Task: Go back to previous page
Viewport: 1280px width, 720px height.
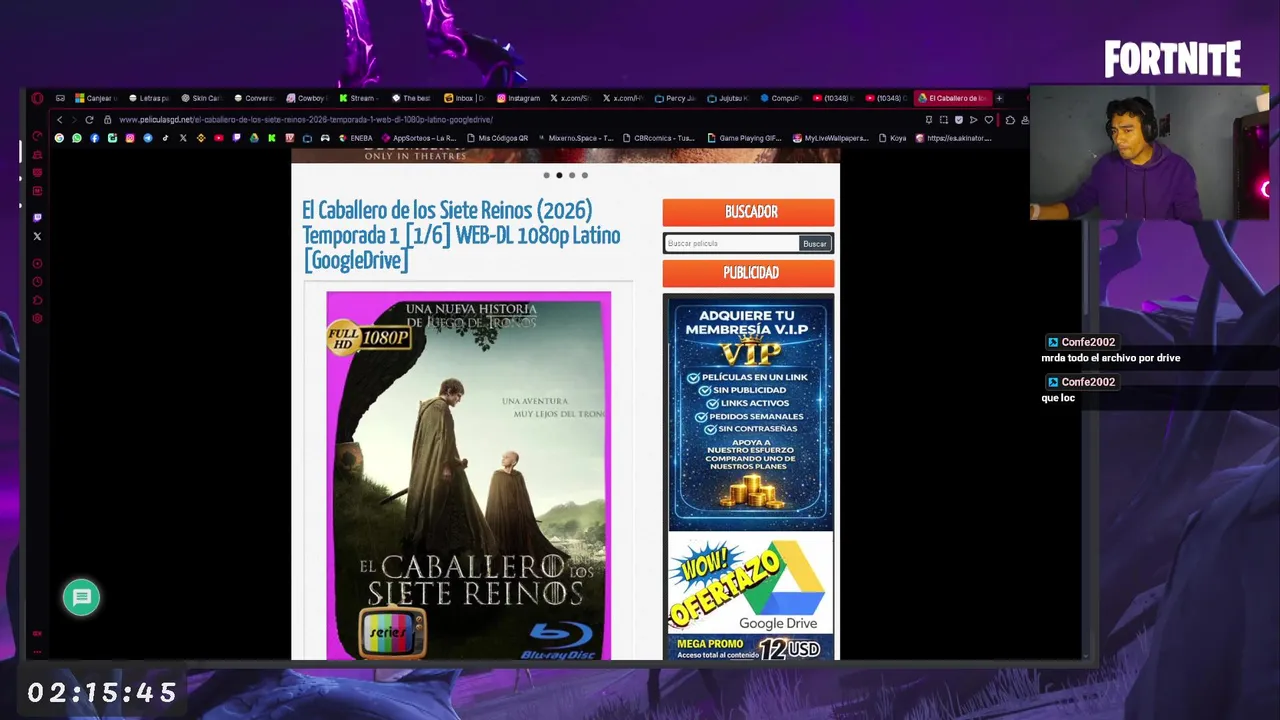Action: click(59, 120)
